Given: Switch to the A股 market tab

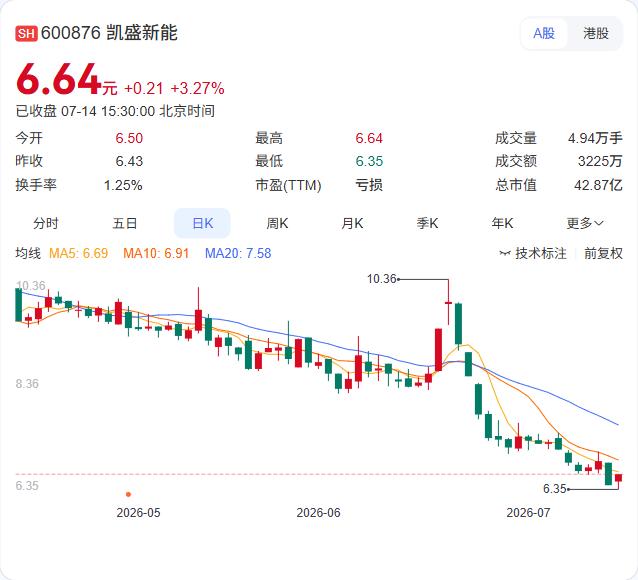Looking at the screenshot, I should pos(544,33).
